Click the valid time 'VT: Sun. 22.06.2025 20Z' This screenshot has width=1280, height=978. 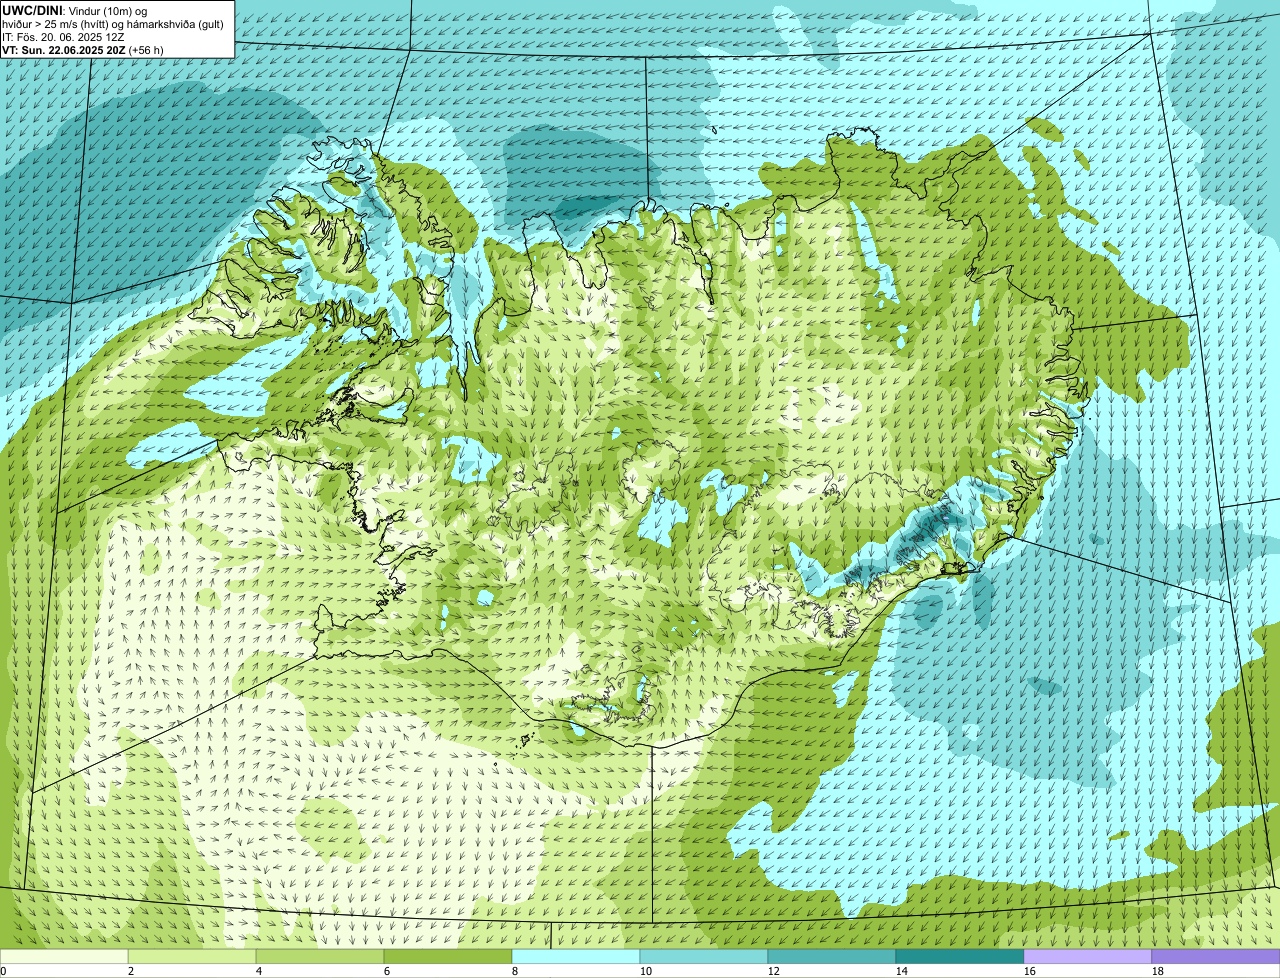click(63, 49)
